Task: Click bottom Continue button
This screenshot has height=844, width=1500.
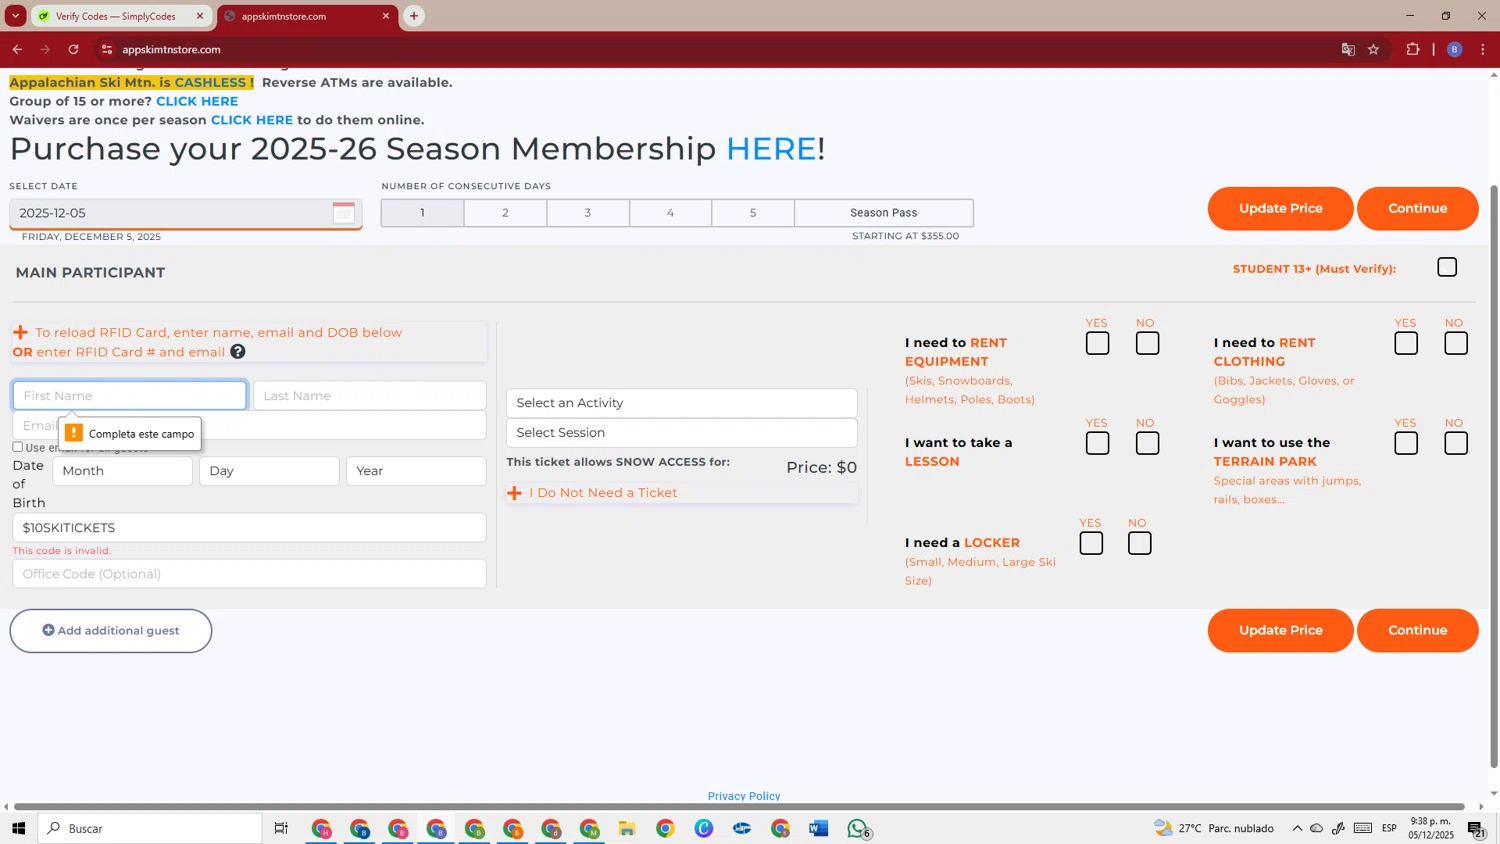Action: pos(1417,631)
